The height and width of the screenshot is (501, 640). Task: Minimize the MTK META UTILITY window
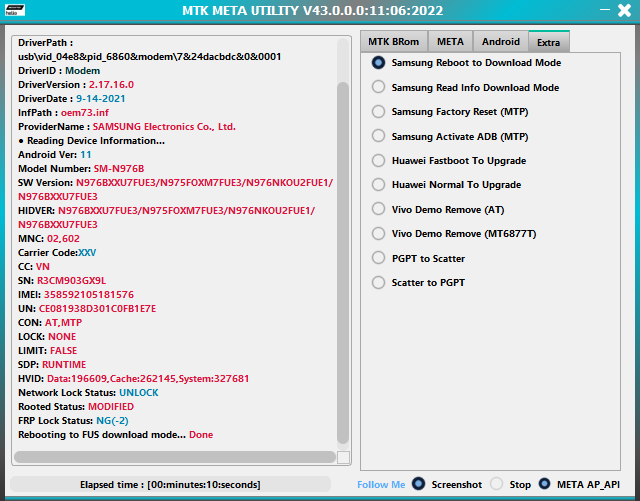[605, 10]
